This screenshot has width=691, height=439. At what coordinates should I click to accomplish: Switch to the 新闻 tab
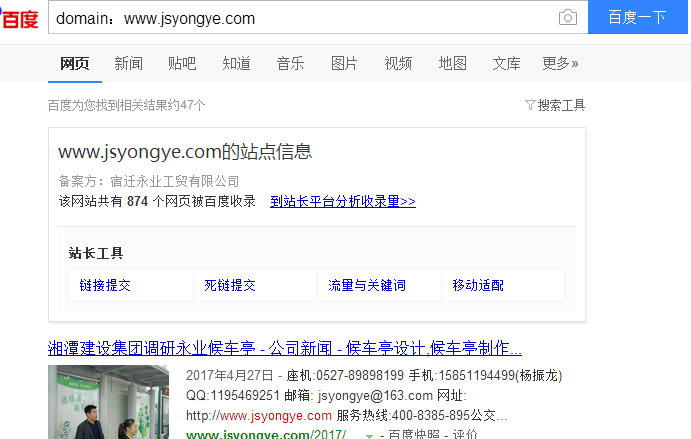click(x=128, y=63)
